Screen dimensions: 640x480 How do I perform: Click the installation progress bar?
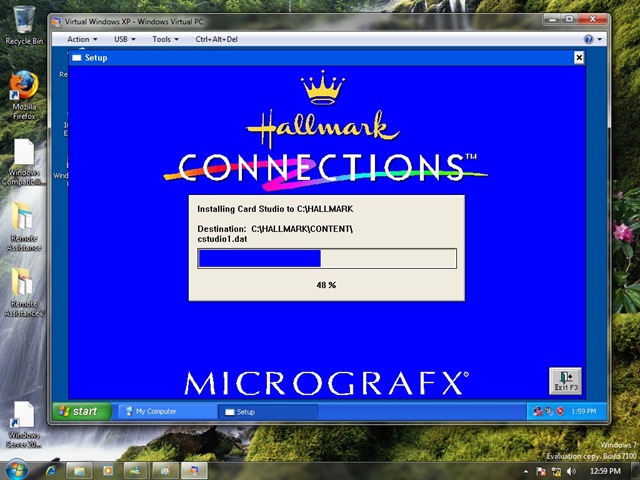coord(327,259)
